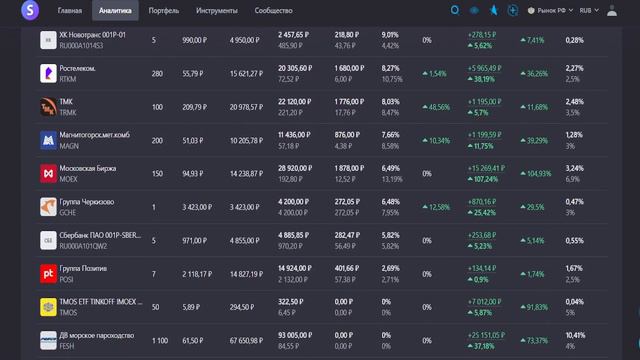Open the Московская Биржа instrument page
Viewport: 640px width, 360px height.
point(88,169)
